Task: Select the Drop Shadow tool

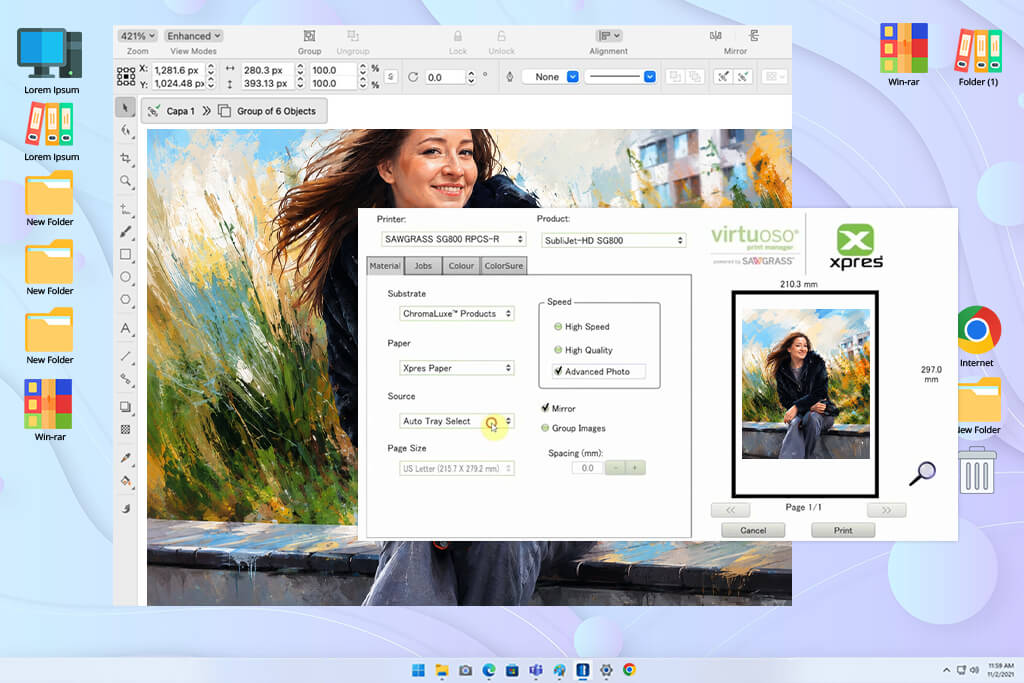Action: tap(125, 407)
